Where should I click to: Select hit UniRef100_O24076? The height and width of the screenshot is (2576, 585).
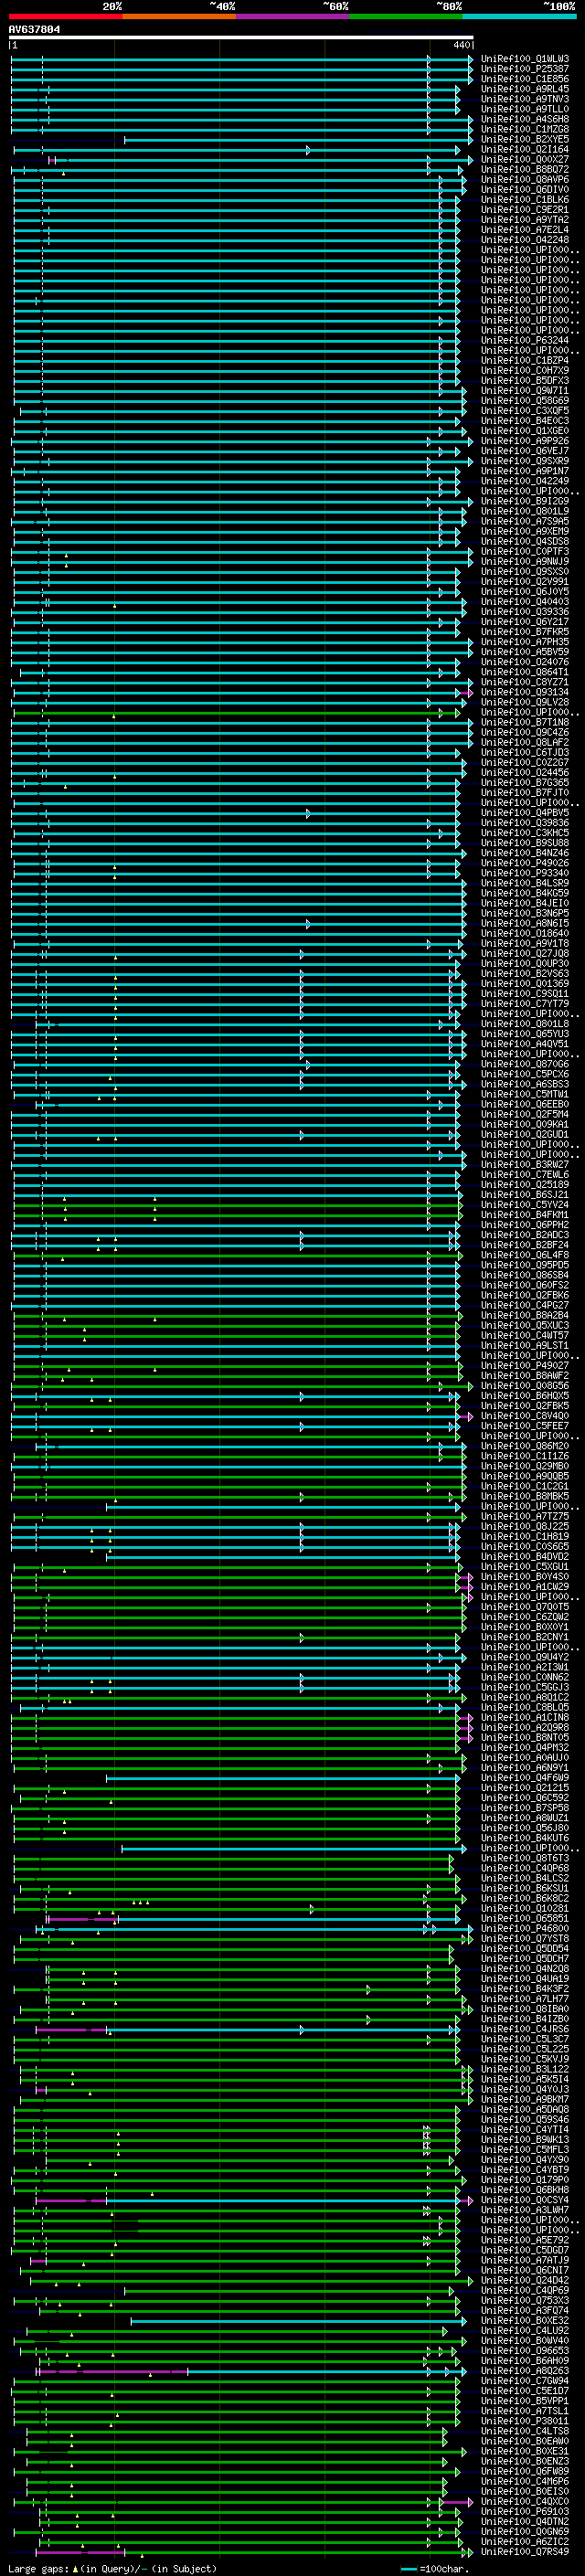(525, 662)
